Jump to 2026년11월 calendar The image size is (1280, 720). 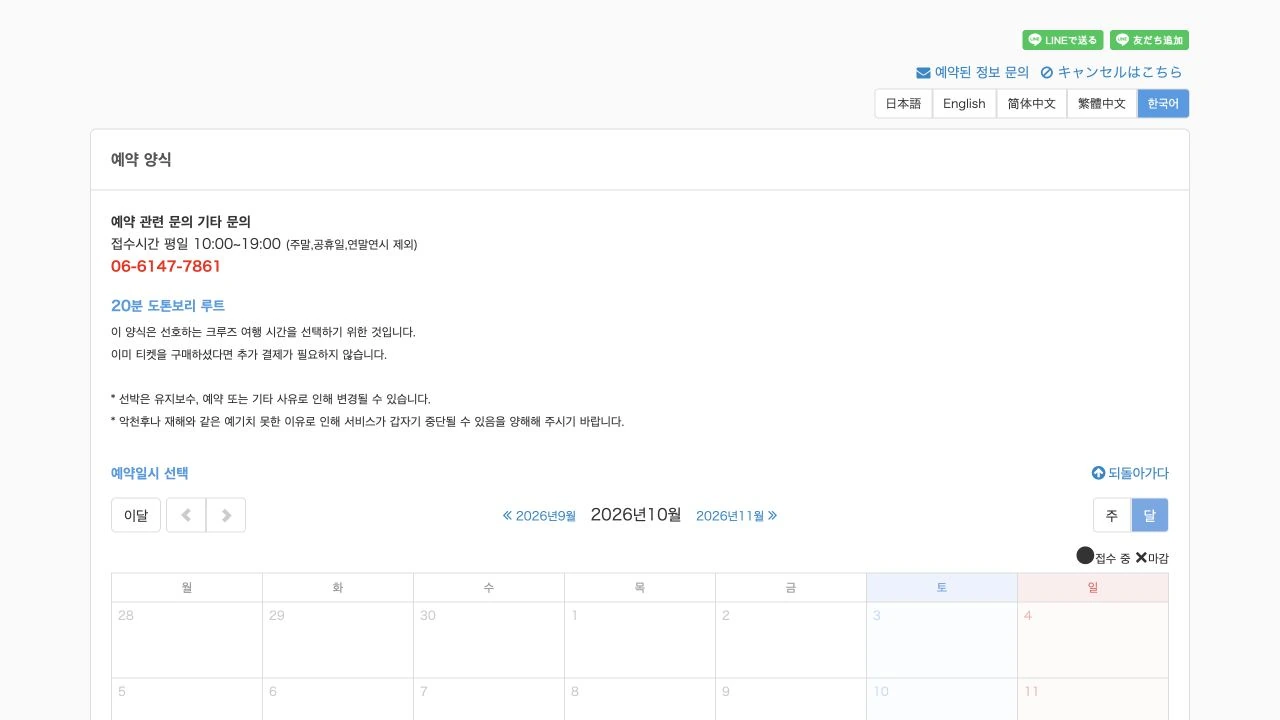click(737, 516)
